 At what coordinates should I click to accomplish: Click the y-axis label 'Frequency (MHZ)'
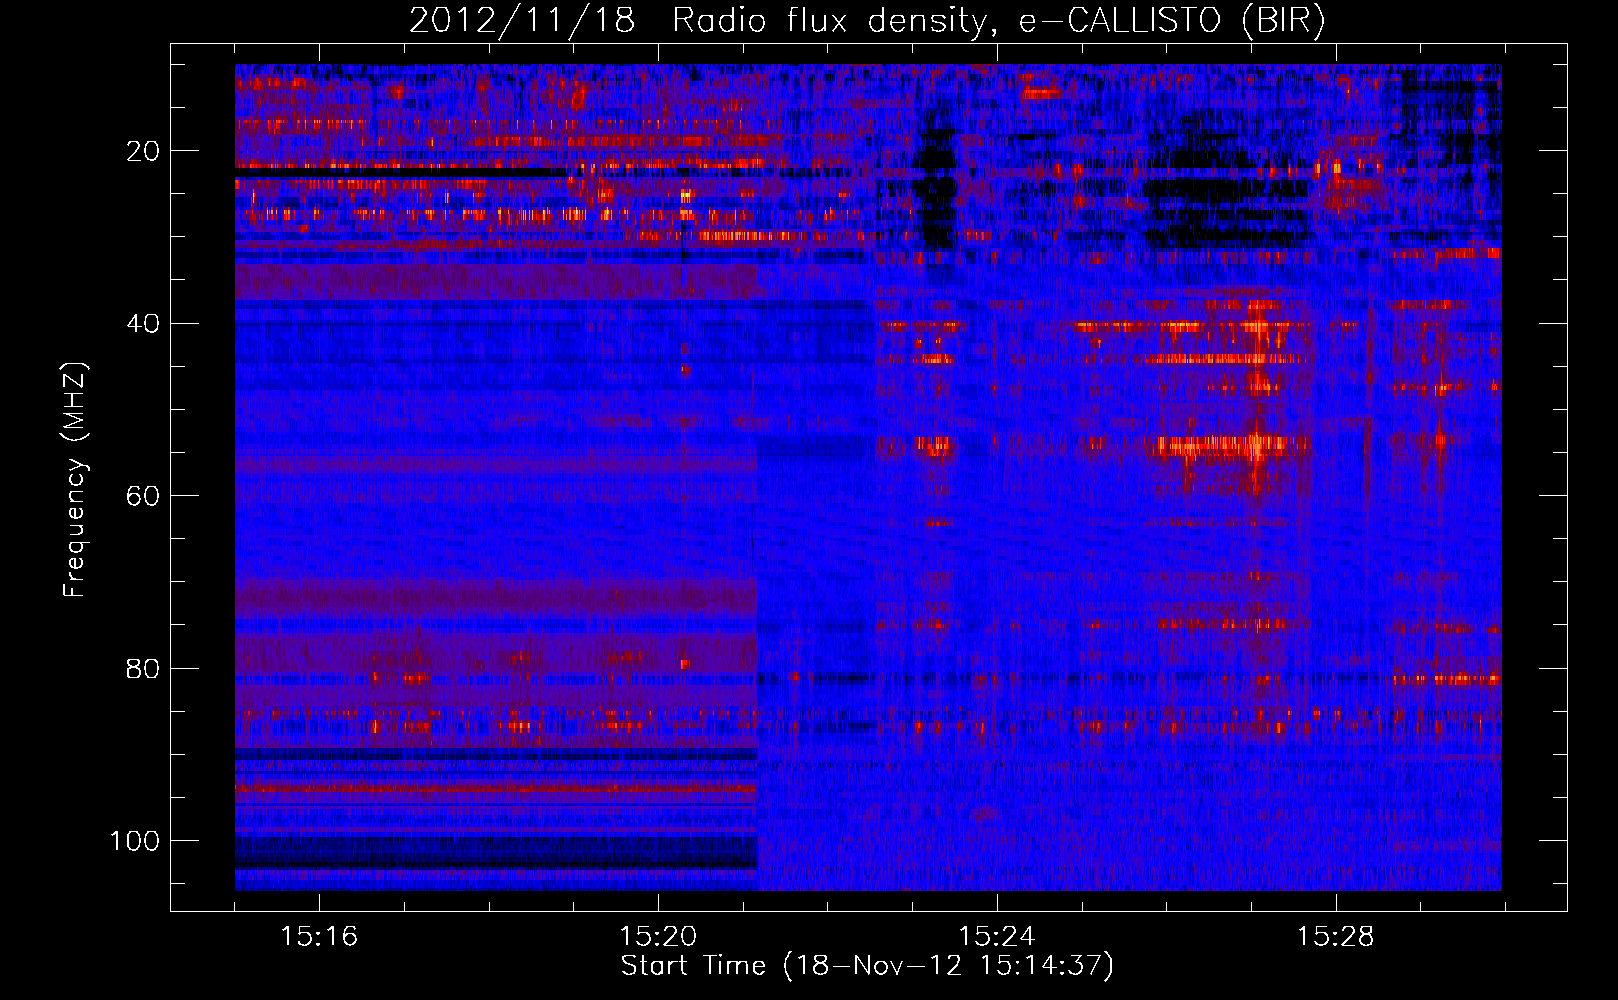[x=75, y=480]
